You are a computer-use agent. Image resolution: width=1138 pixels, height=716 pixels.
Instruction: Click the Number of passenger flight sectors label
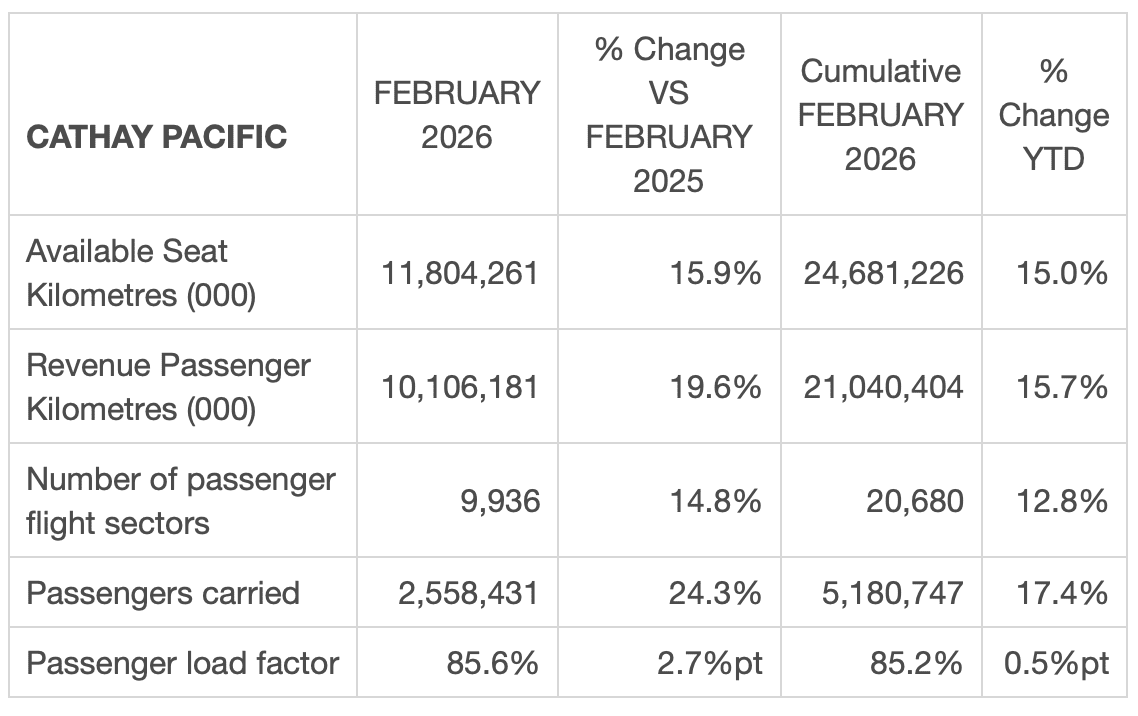tap(180, 500)
